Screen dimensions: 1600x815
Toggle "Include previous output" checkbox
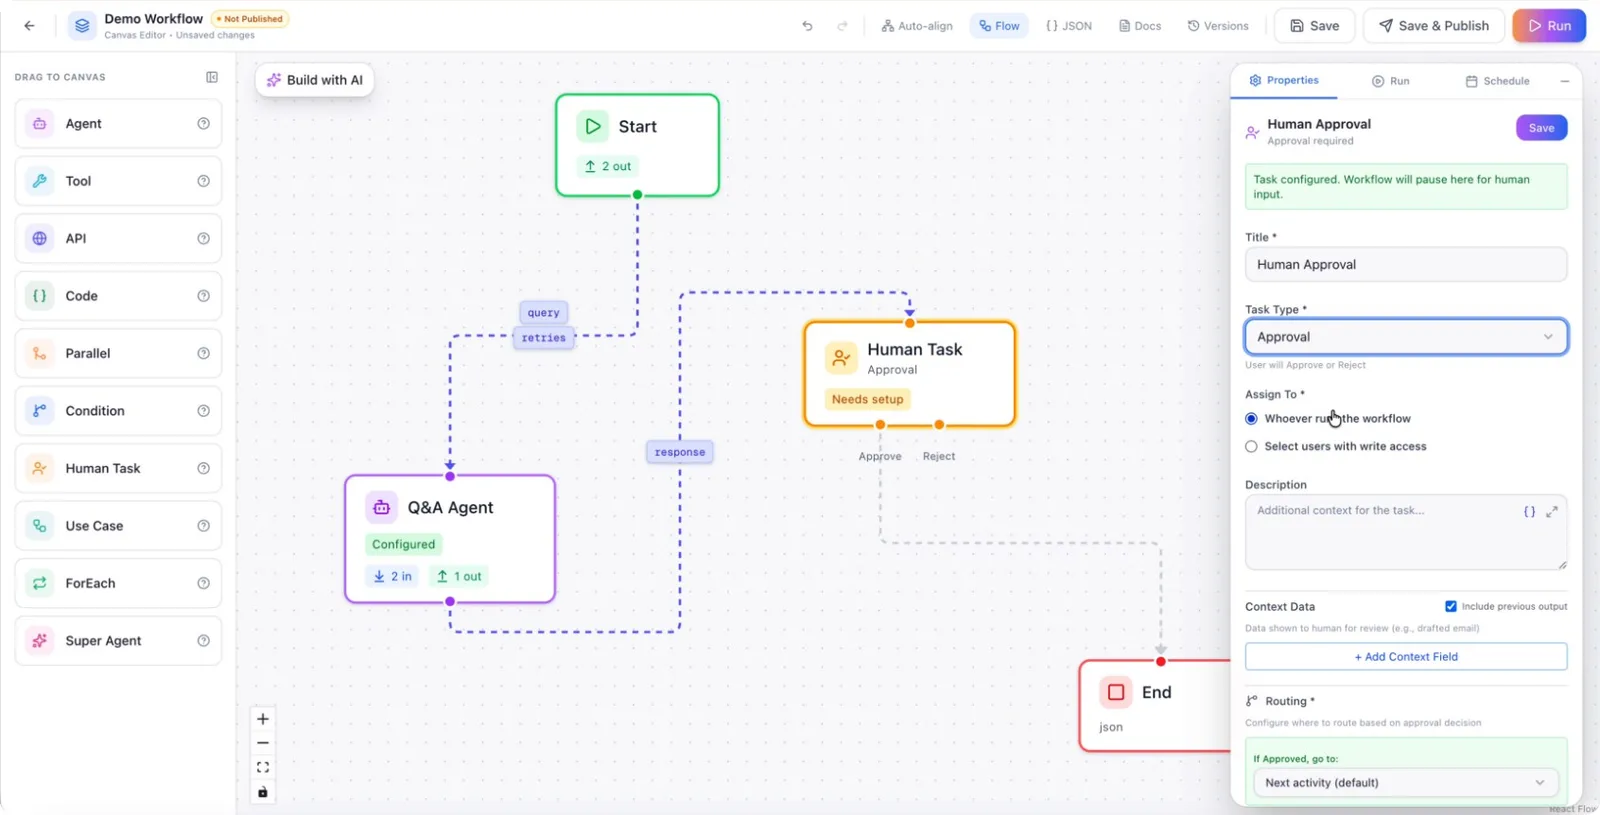point(1451,606)
